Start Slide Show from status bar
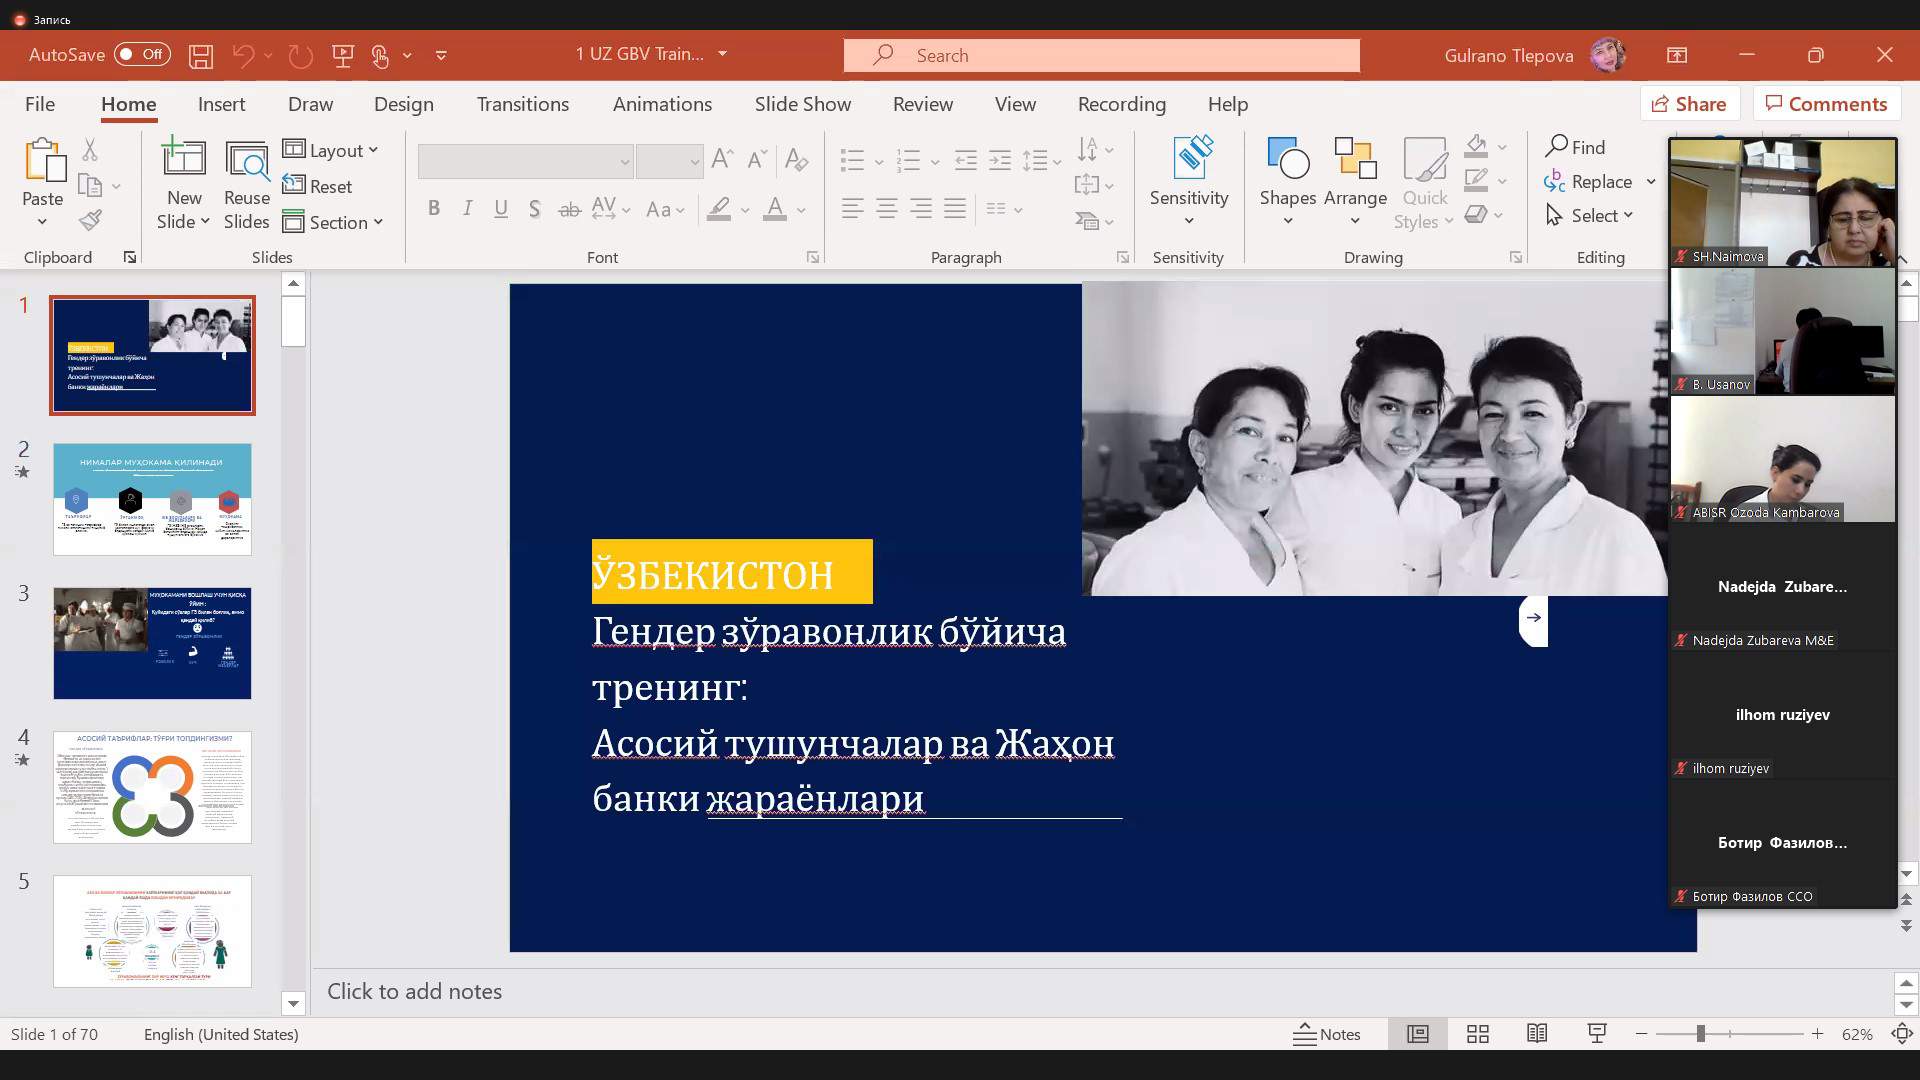1920x1080 pixels. [1597, 1034]
